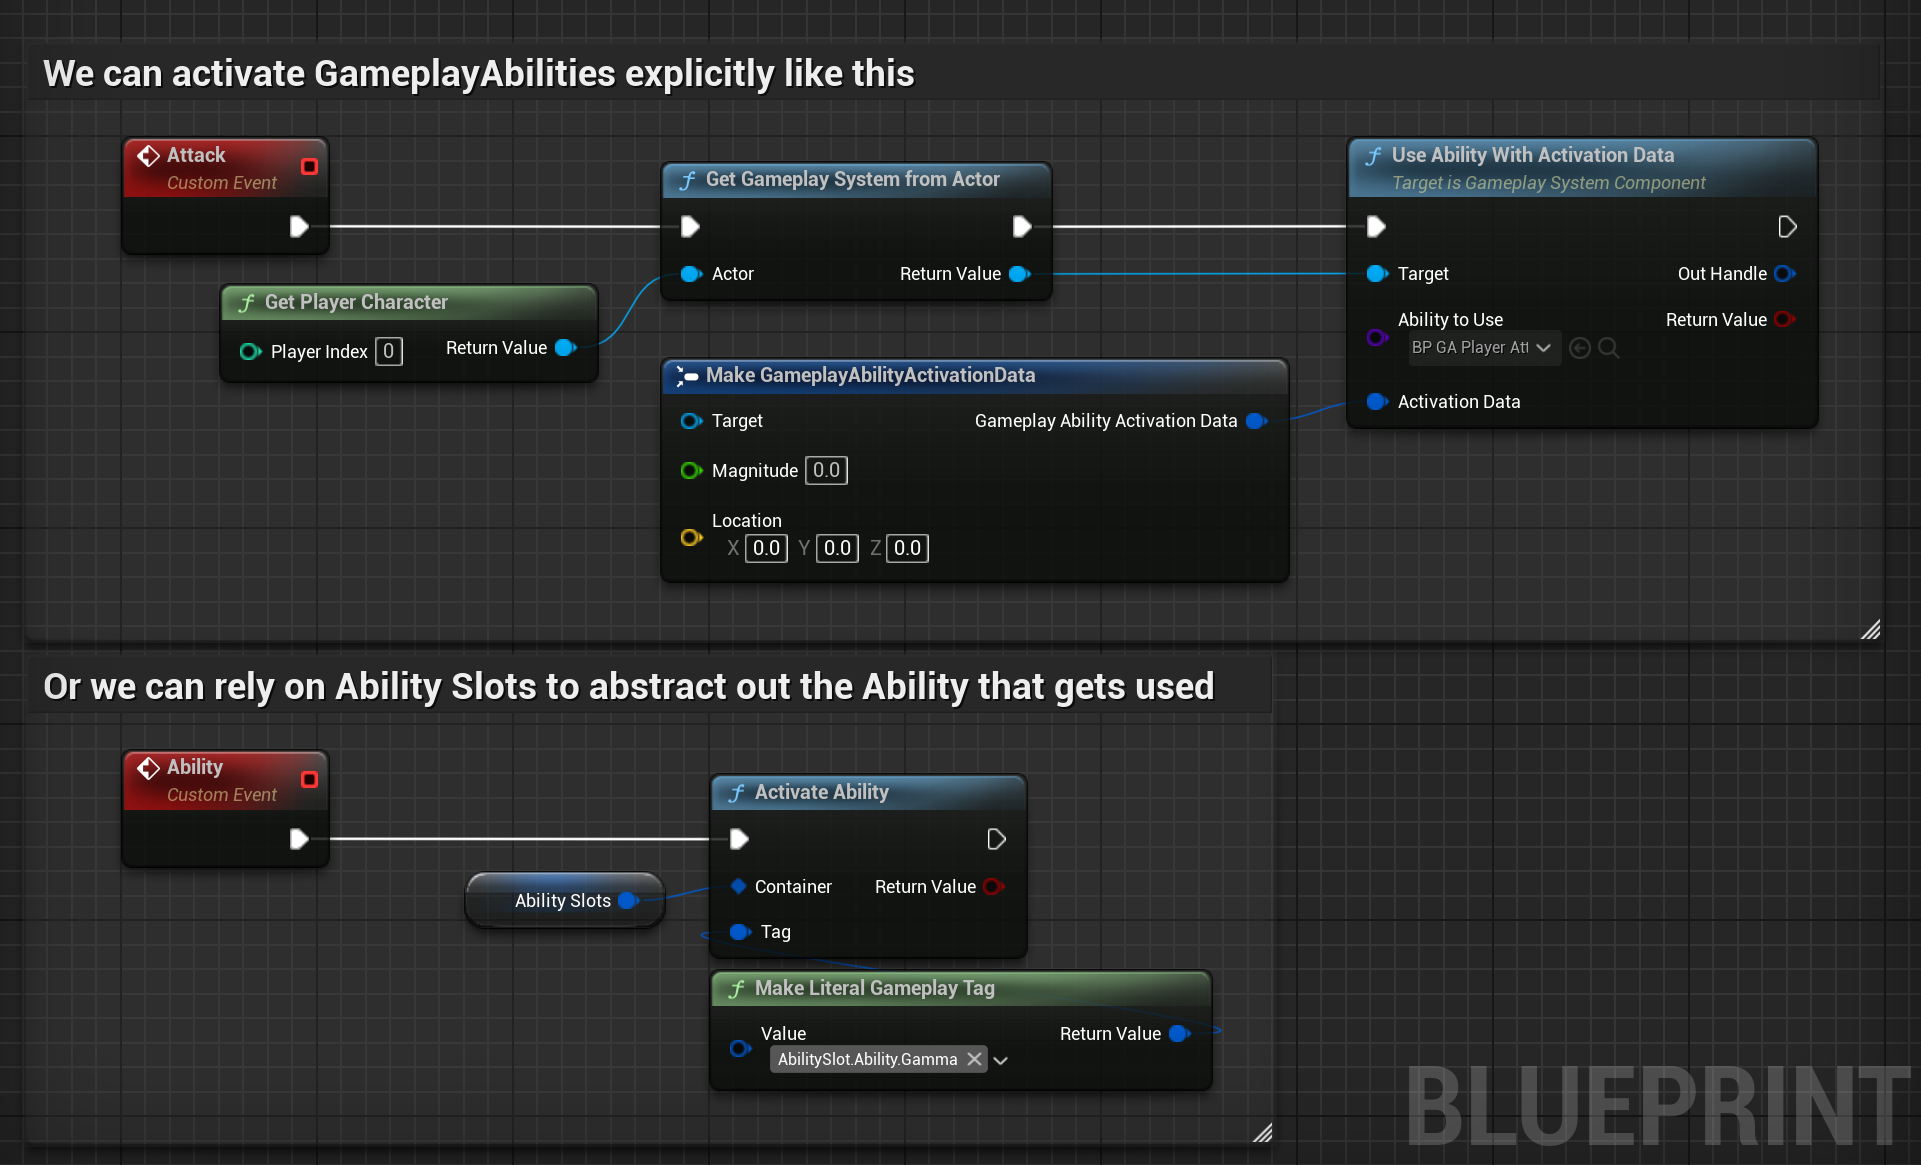Click Activate Ability Return Value red pin
Image resolution: width=1921 pixels, height=1165 pixels.
(x=993, y=886)
